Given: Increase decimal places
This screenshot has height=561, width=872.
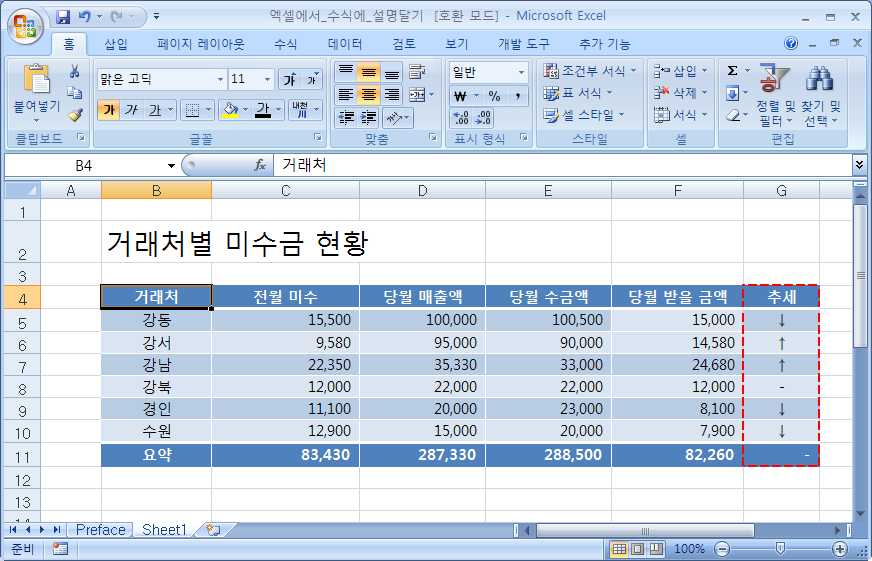Looking at the screenshot, I should point(460,118).
